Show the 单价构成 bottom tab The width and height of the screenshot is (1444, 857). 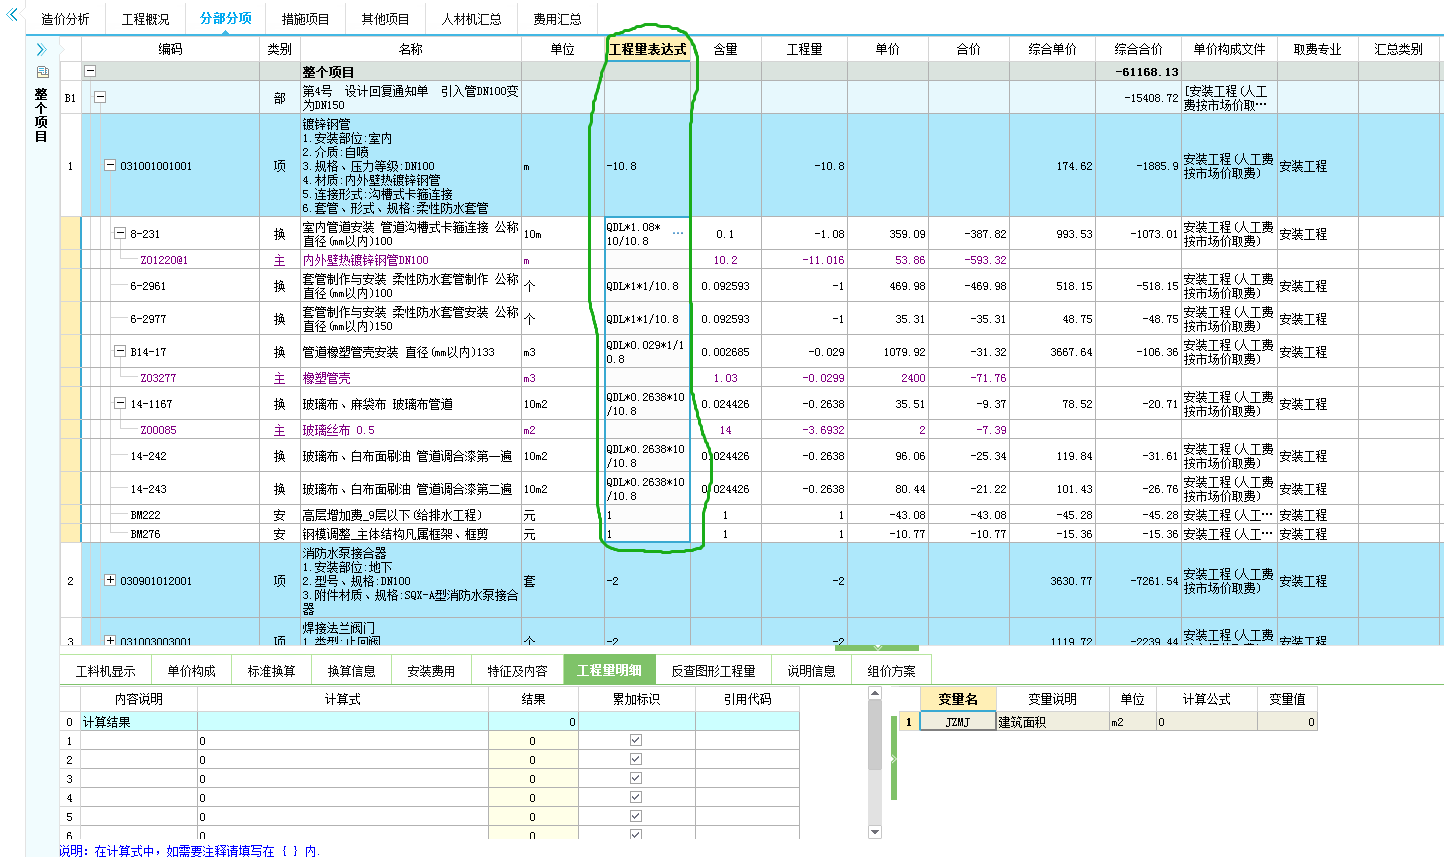(191, 671)
